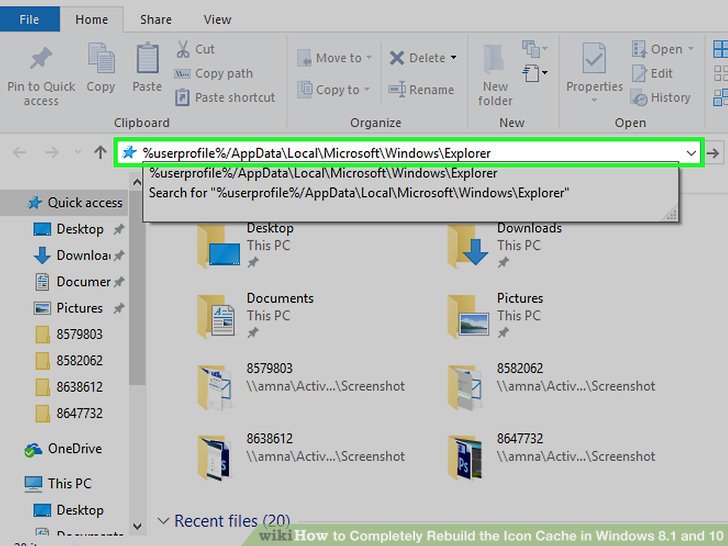Open Documents in the navigation pane
The width and height of the screenshot is (728, 546).
click(x=72, y=282)
